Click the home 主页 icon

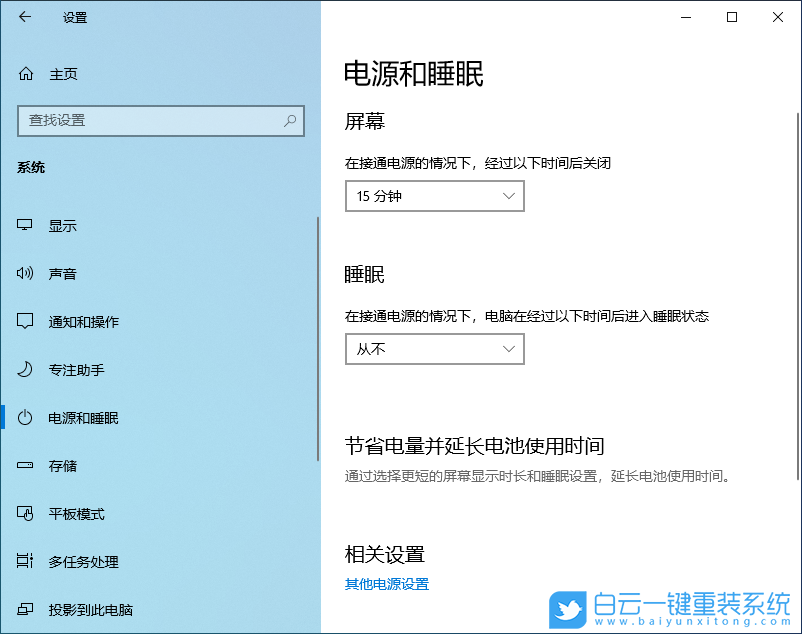pyautogui.click(x=28, y=73)
